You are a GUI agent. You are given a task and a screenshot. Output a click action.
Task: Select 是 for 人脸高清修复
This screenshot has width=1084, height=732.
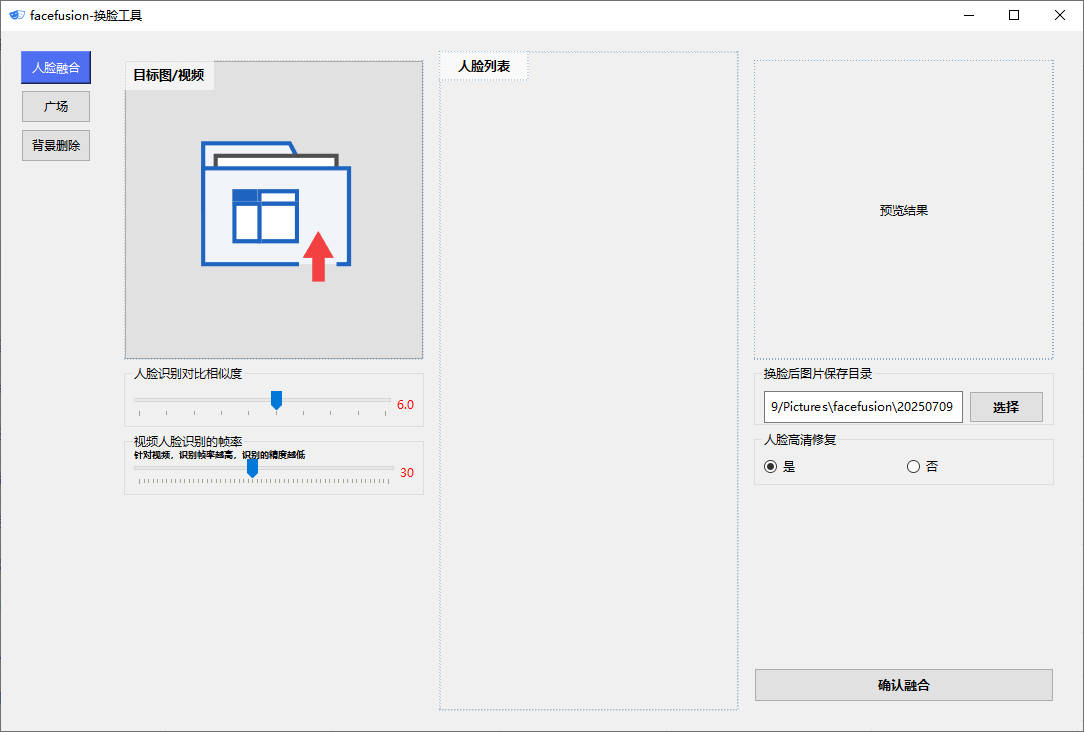click(x=780, y=467)
